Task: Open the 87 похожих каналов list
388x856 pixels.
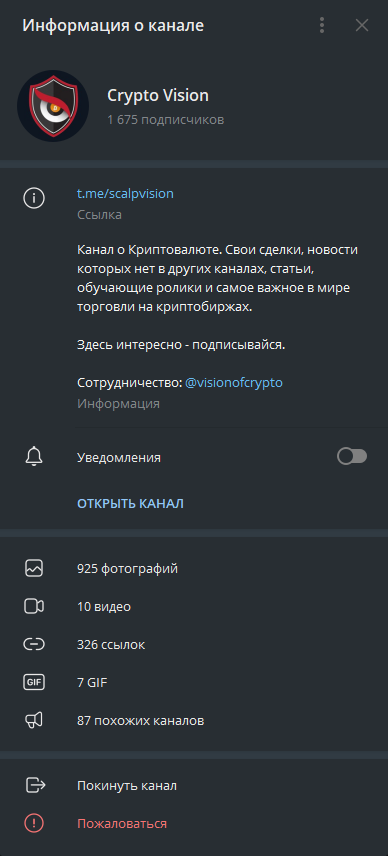Action: pos(194,721)
